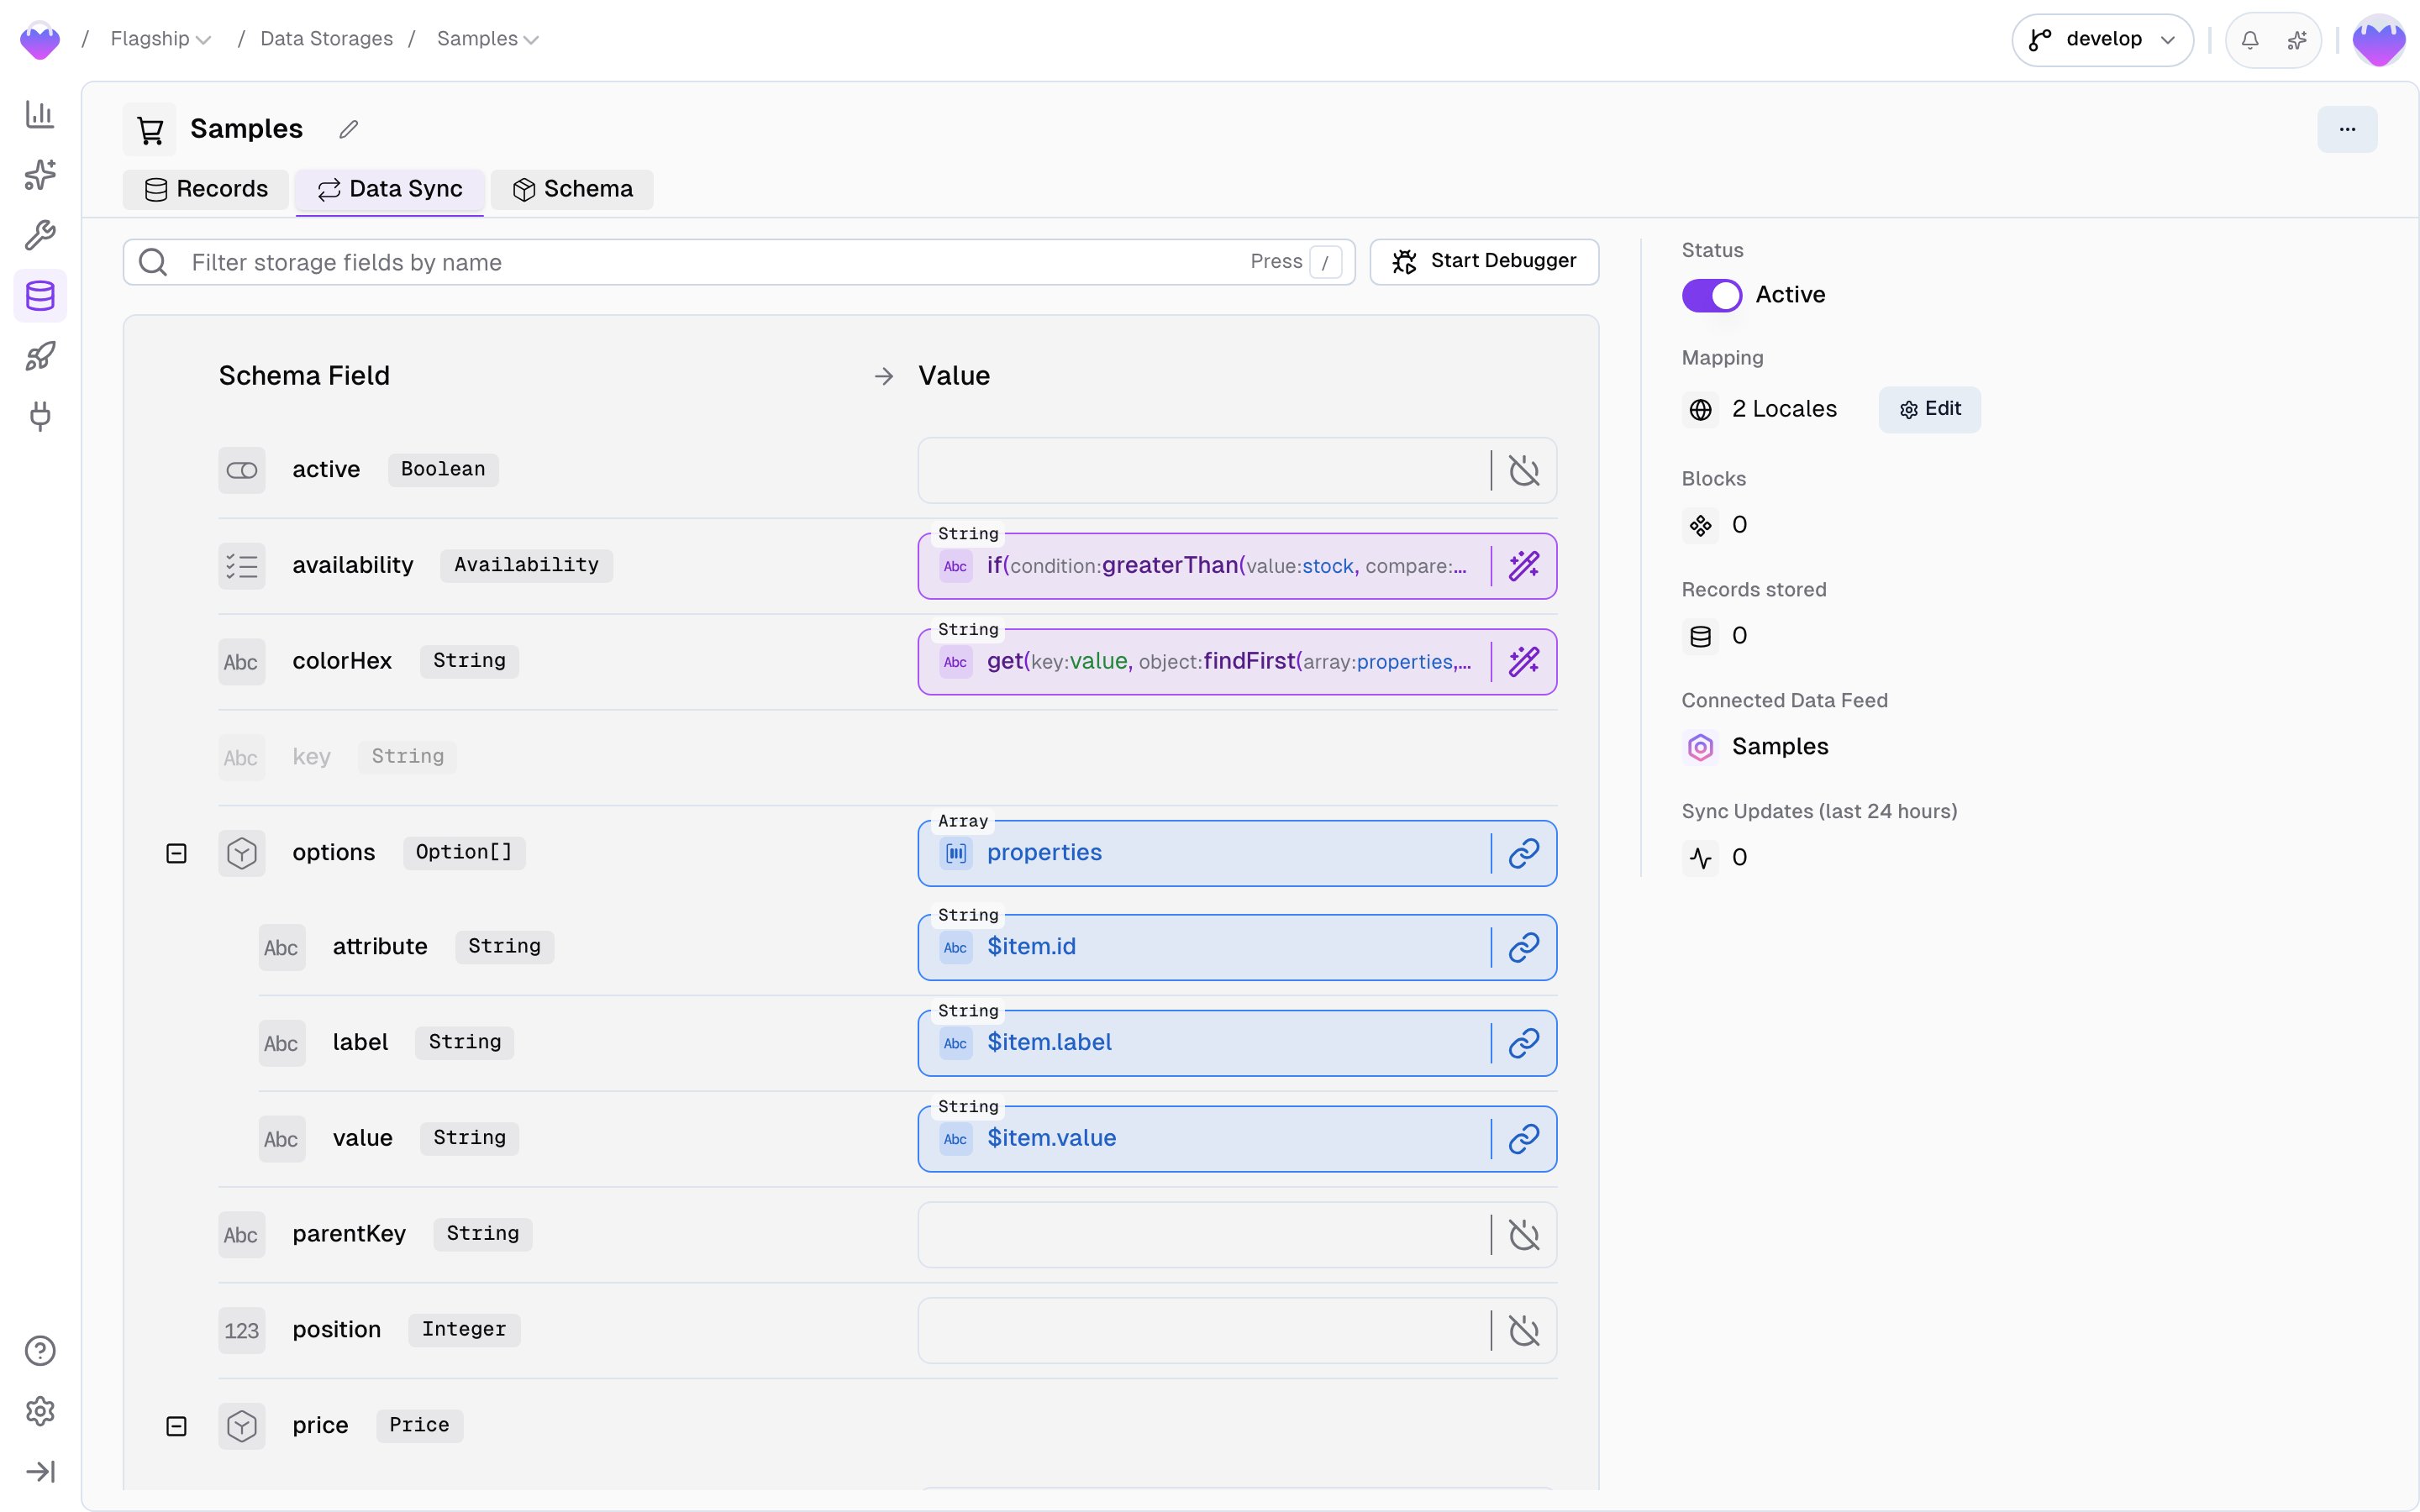The image size is (2420, 1512).
Task: Open the three-dots more options menu
Action: pos(2347,129)
